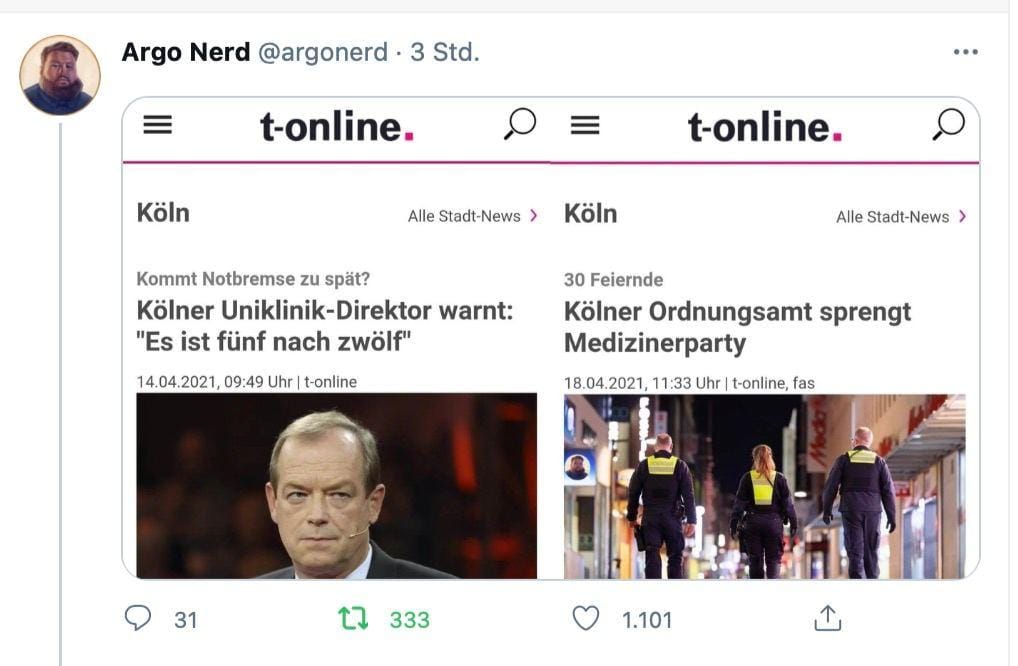Open the Kölner Ordnungsamt sprengt Medizinerparty headline
1018x666 pixels.
click(736, 327)
